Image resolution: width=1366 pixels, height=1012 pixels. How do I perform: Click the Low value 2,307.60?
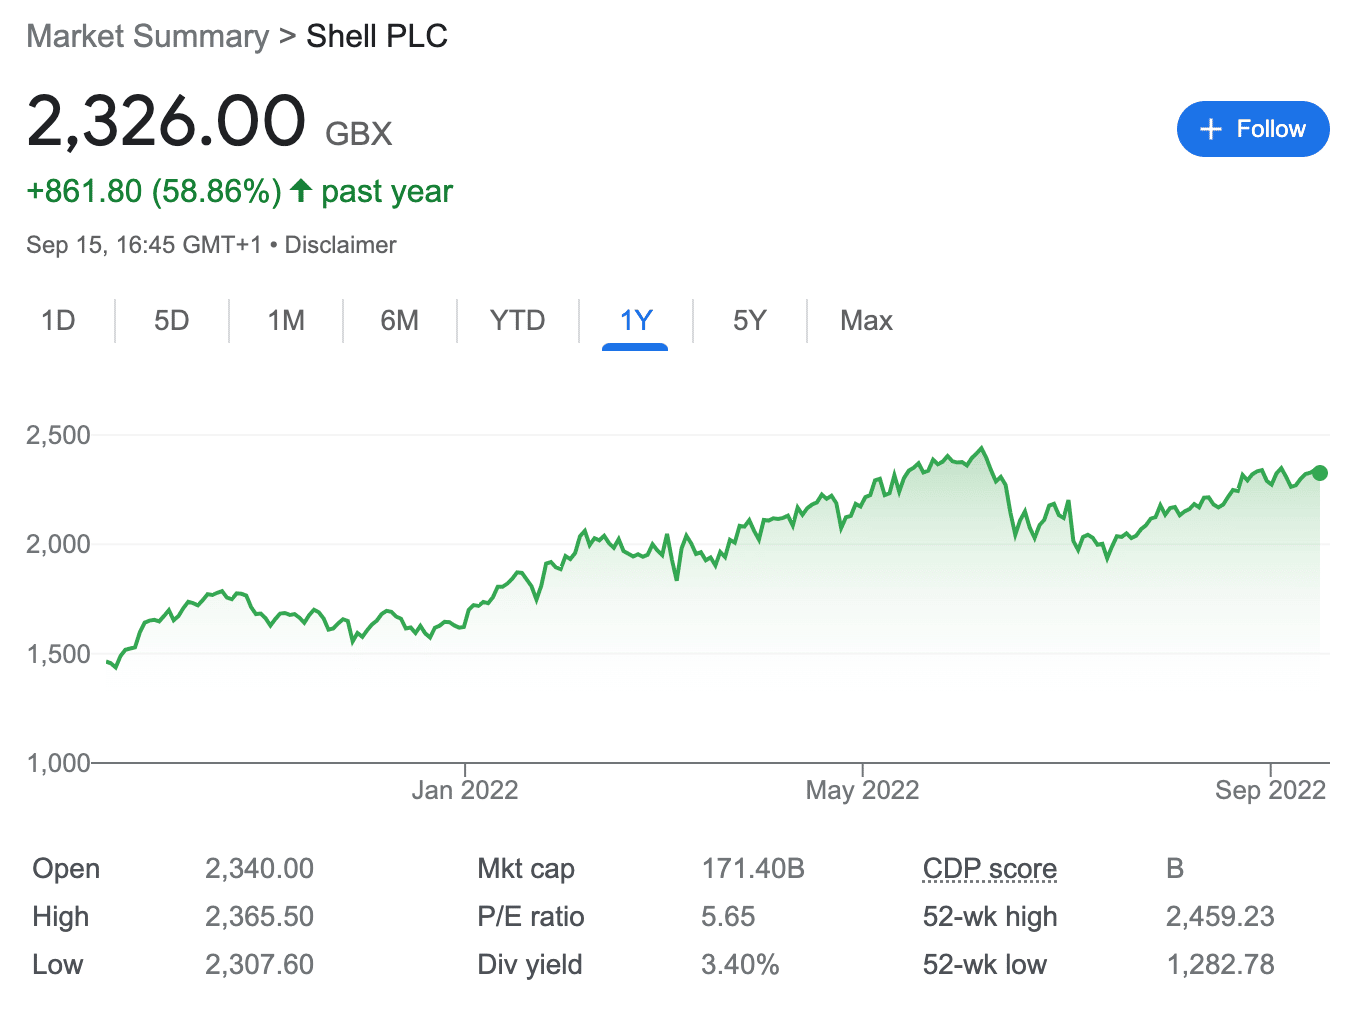tap(259, 965)
